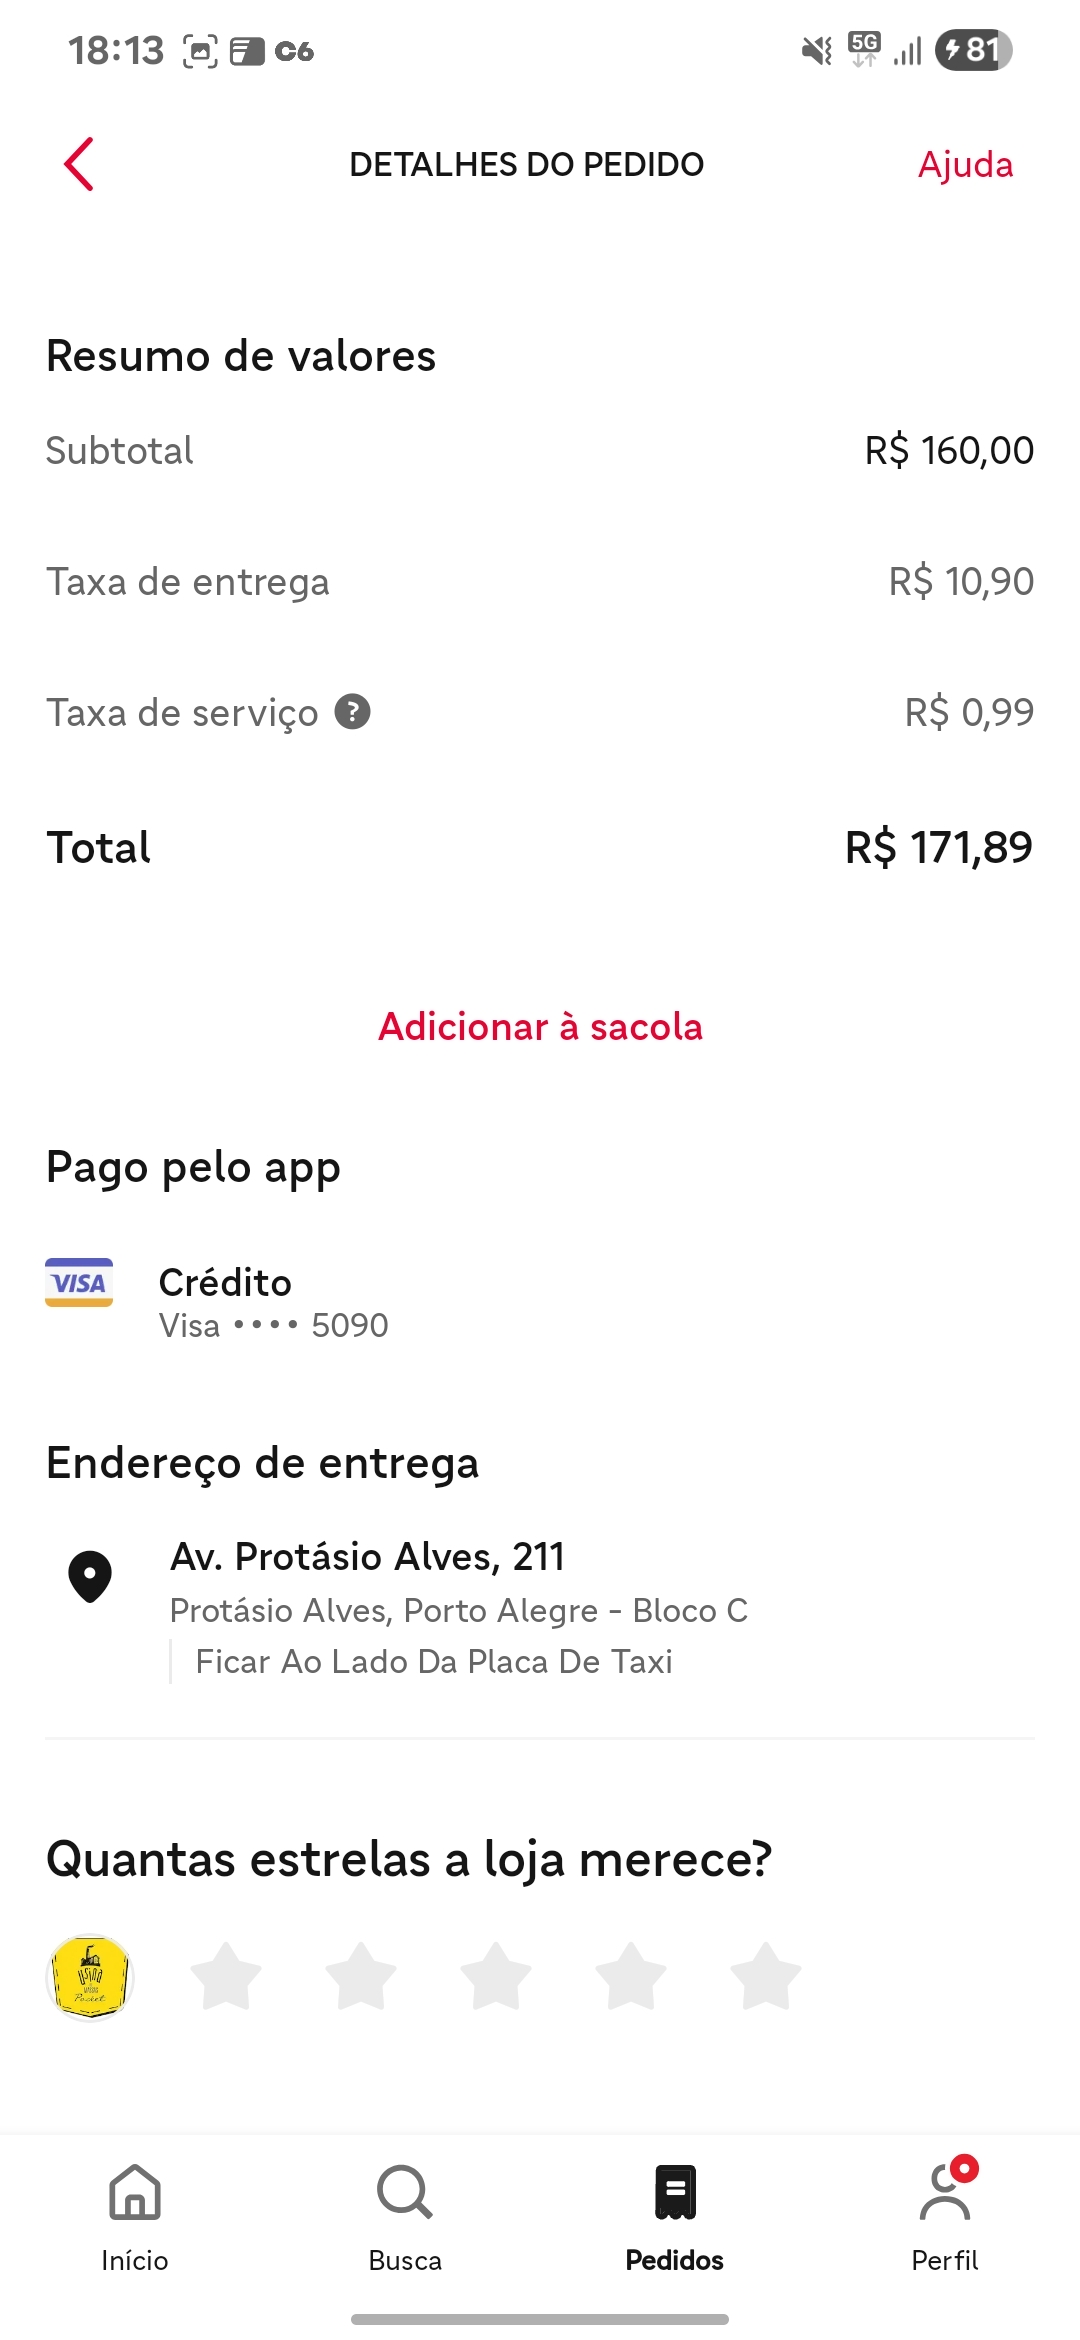This screenshot has width=1080, height=2340.
Task: Switch to the Pedidos tab
Action: pos(675,2217)
